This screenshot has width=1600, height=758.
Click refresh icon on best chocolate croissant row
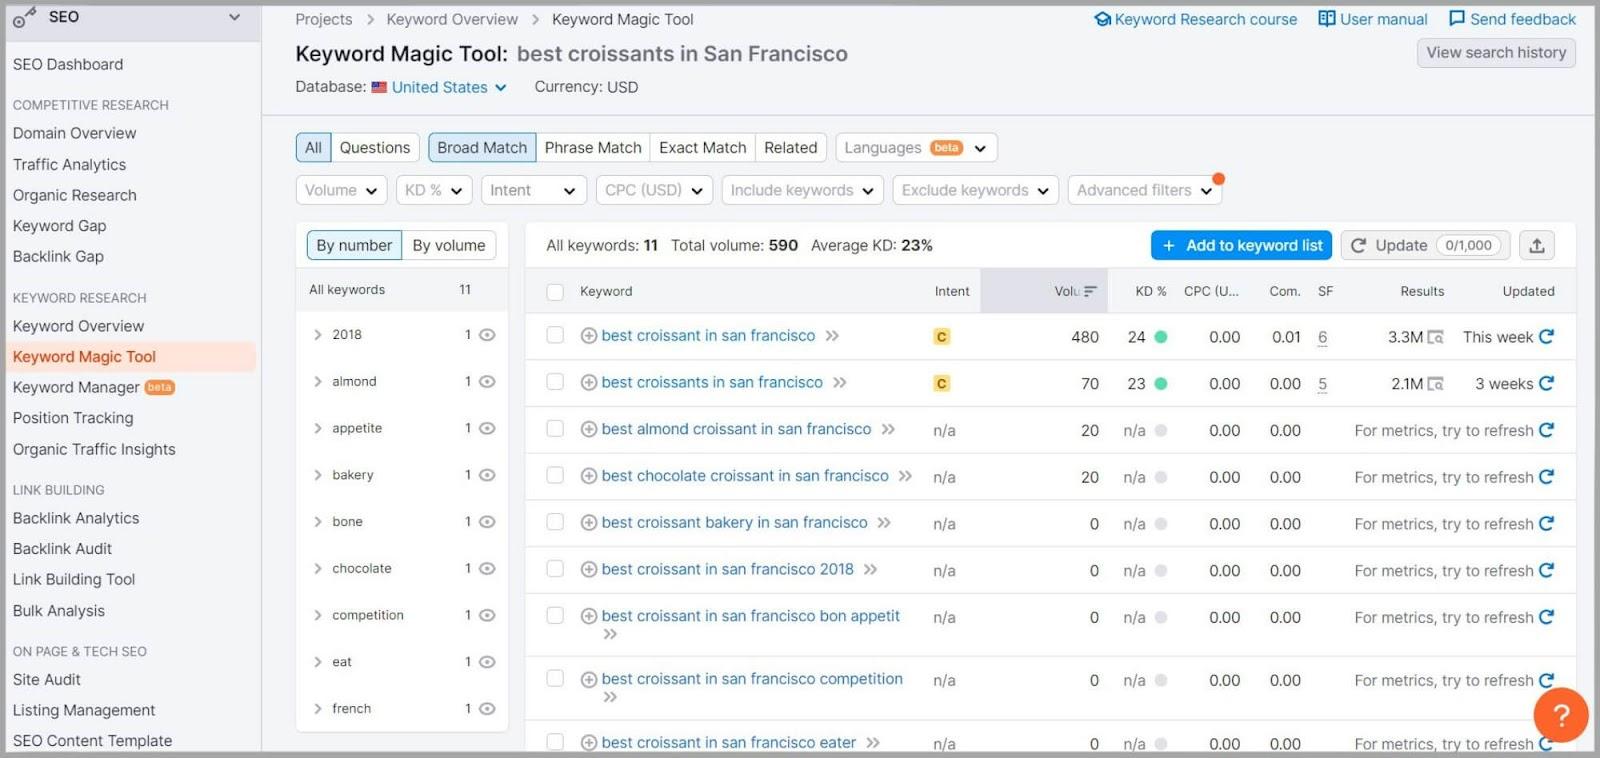[1546, 477]
